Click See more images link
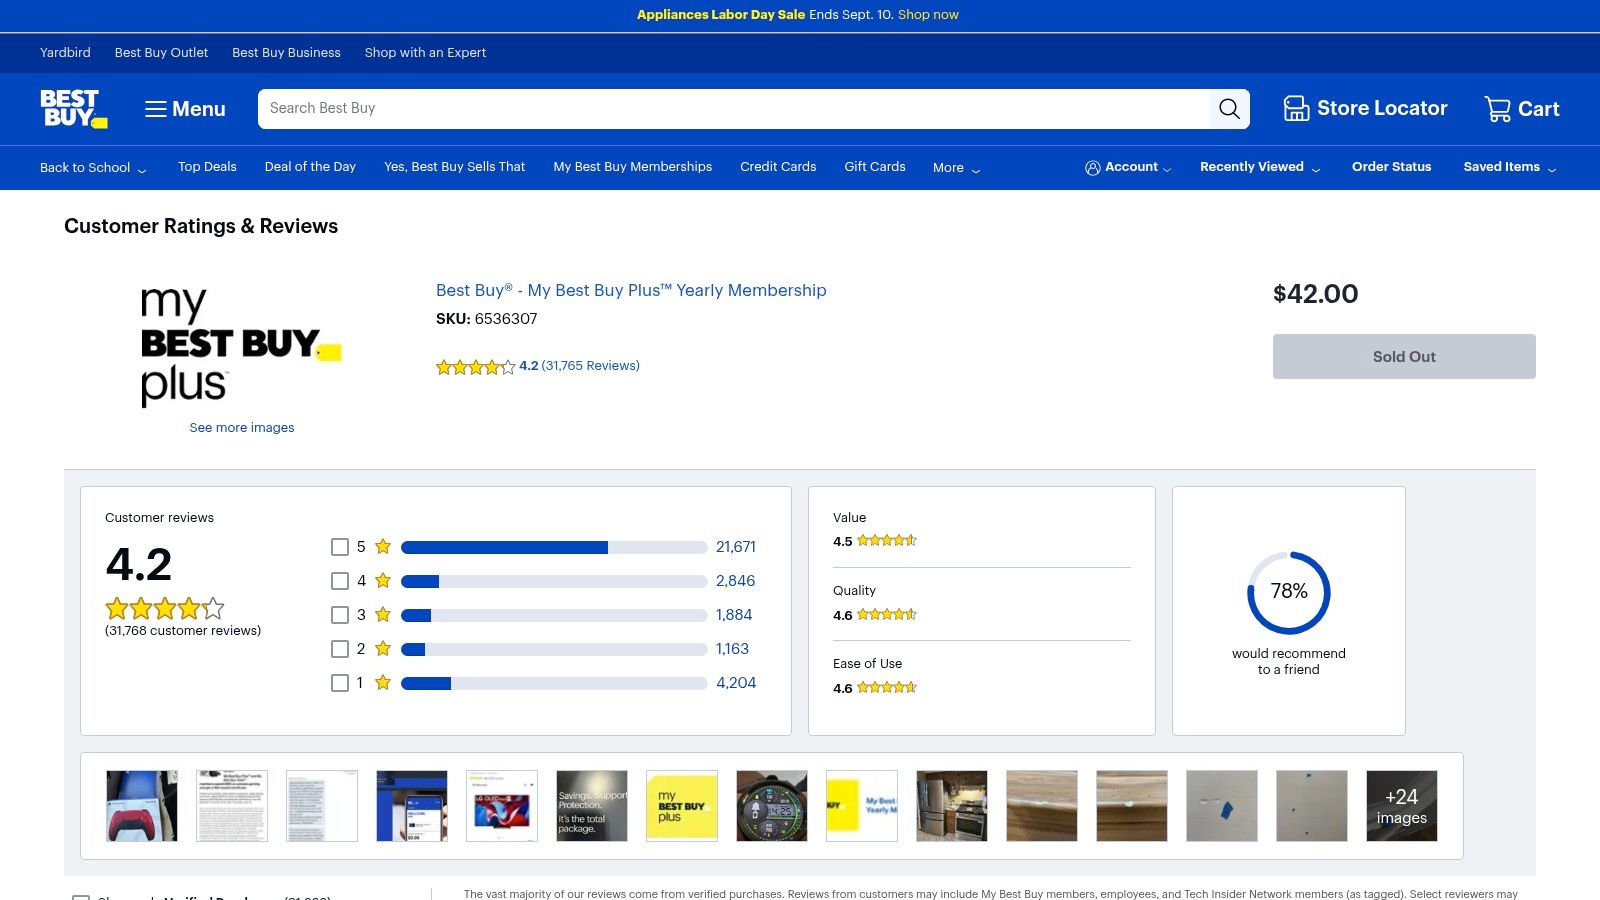 pos(242,428)
